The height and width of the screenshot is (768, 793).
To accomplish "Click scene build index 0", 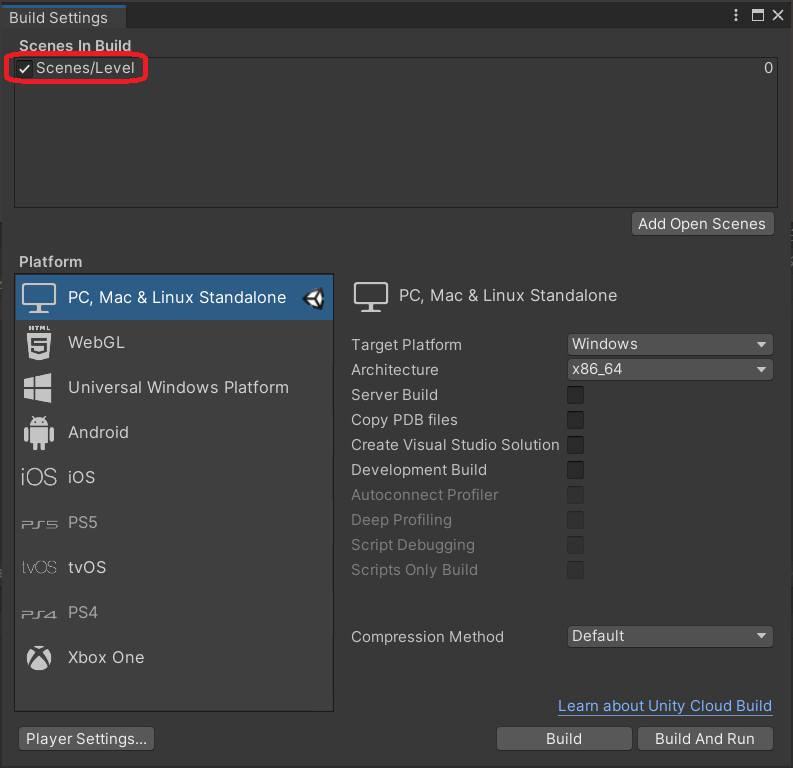I will point(768,68).
